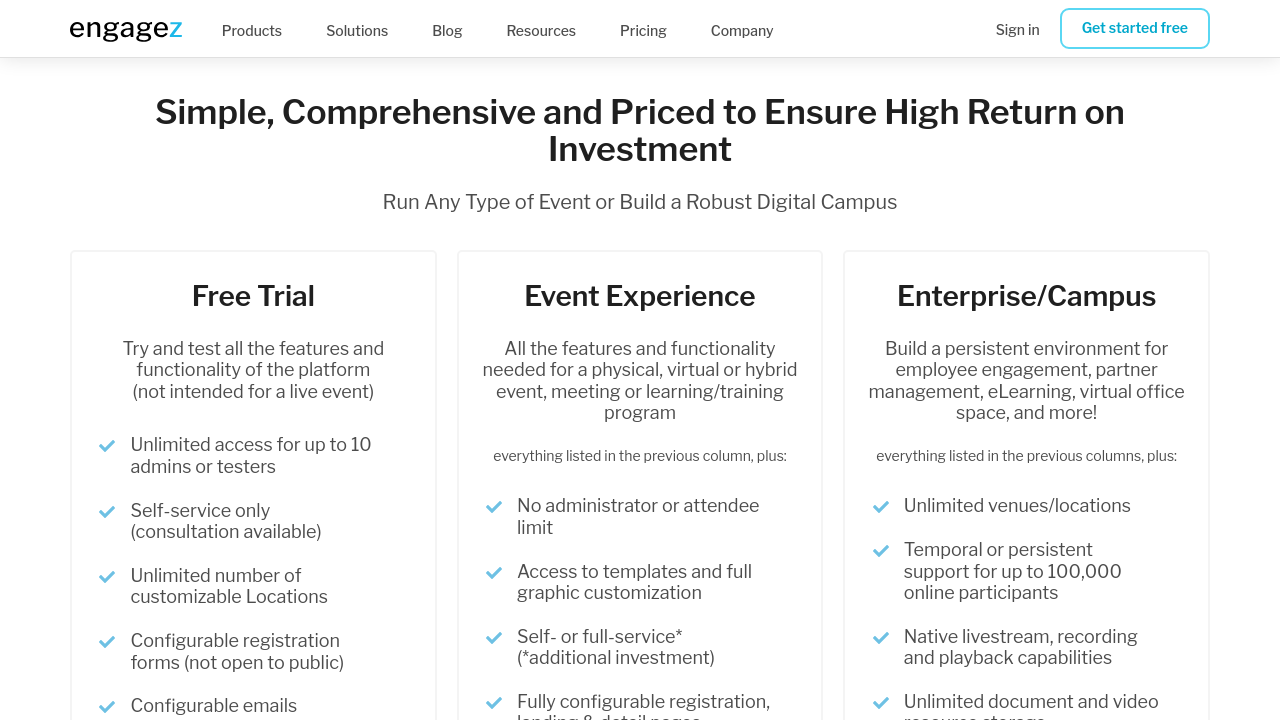Click checkmark next to Self-service only

pos(107,512)
